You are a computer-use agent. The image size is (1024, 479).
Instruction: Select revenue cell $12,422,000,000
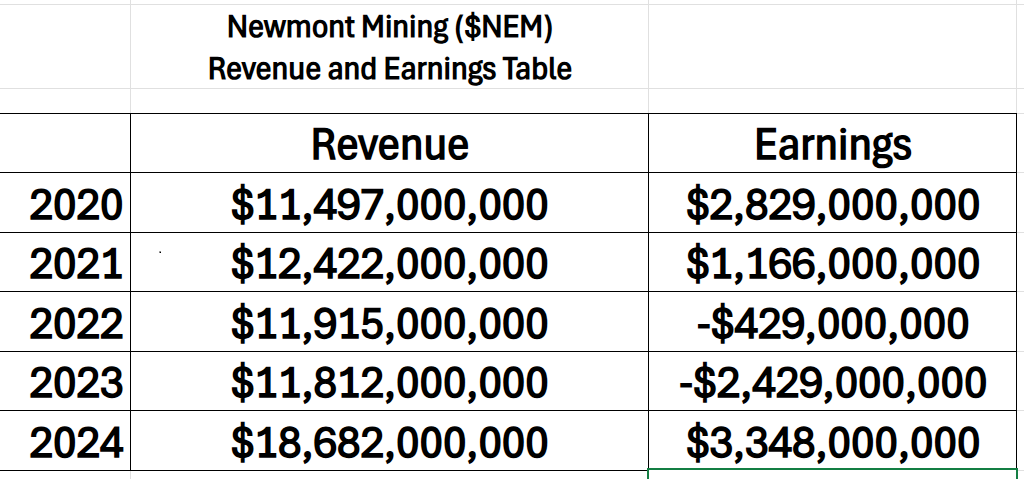coord(389,262)
